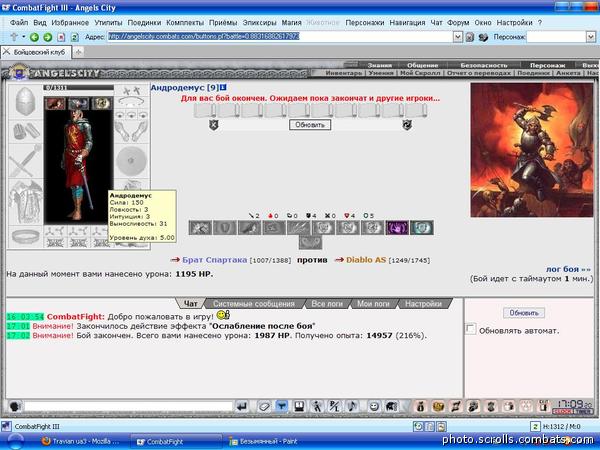Viewport: 600px width, 450px height.
Task: Expand the Персонаж dropdown in toolbar
Action: [591, 37]
